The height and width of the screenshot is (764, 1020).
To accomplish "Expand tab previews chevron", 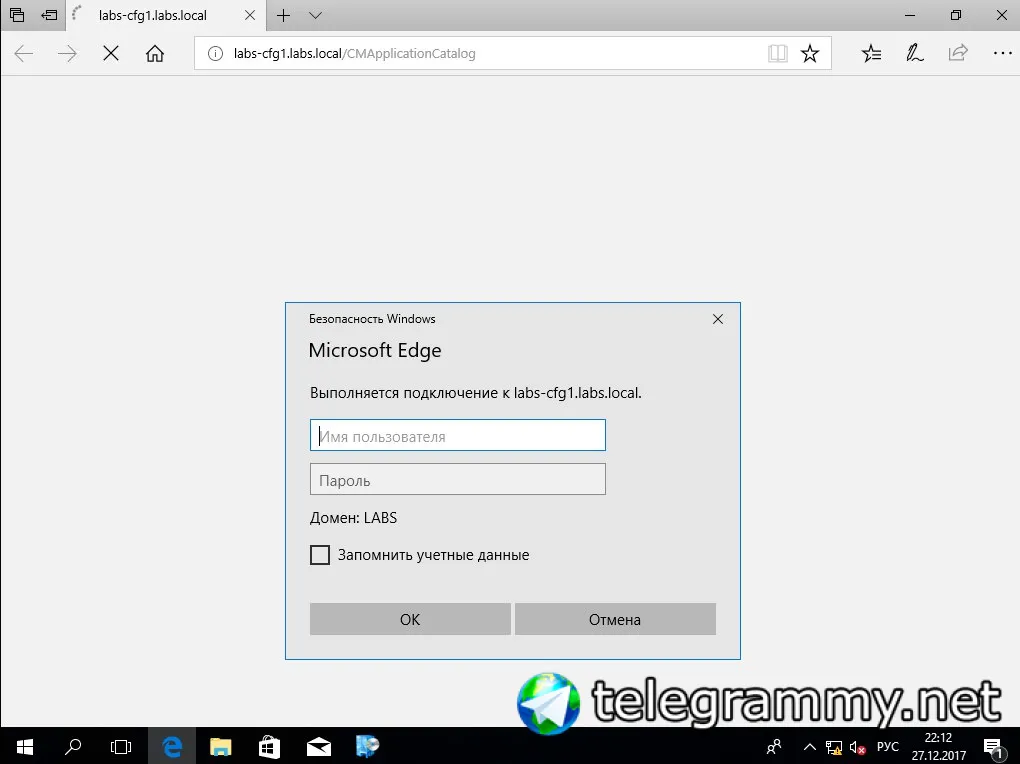I will (315, 15).
